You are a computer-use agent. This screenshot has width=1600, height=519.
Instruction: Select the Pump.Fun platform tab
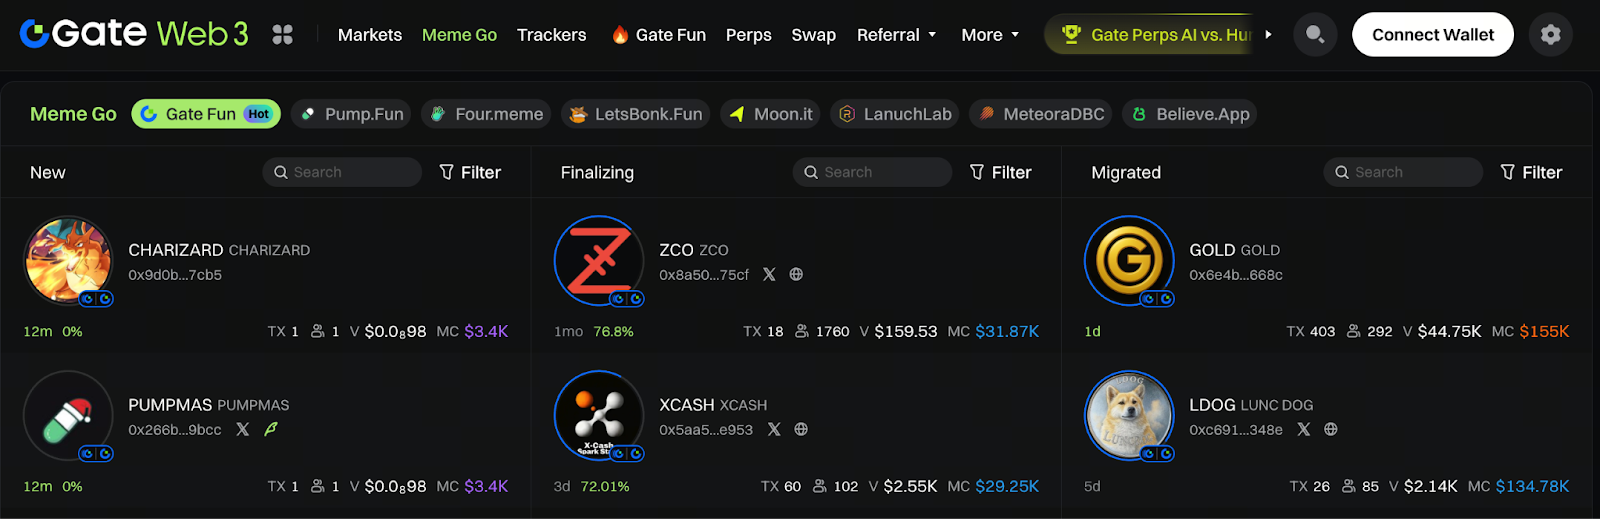coord(353,114)
